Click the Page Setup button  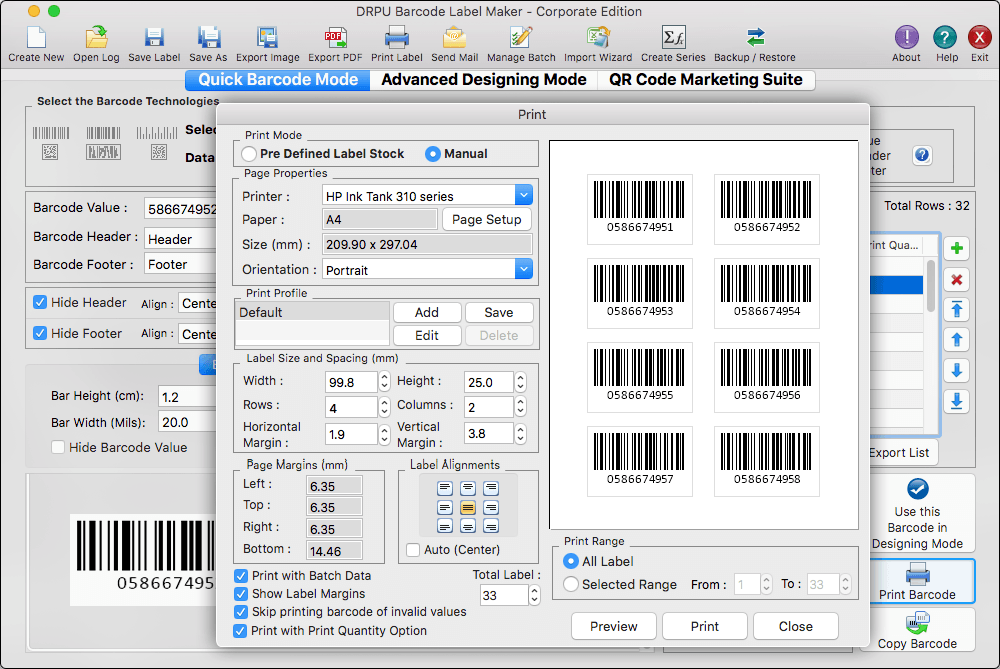pyautogui.click(x=487, y=219)
